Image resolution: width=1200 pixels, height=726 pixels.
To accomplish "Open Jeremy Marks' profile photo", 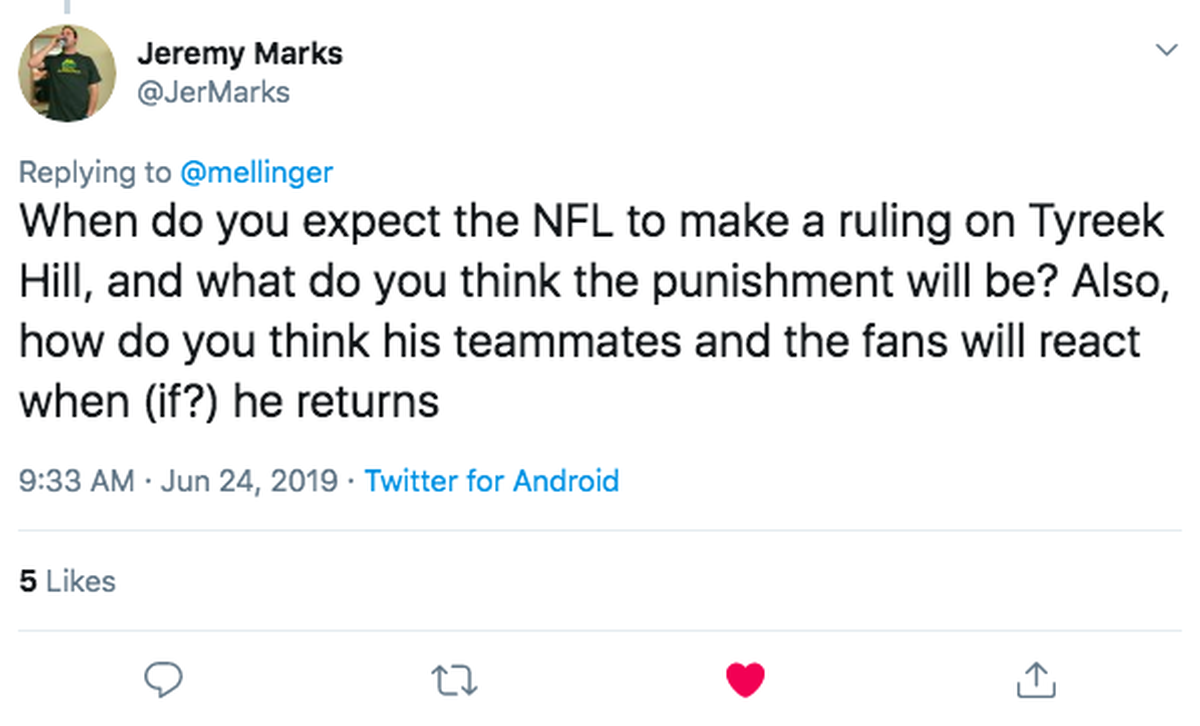I will (x=68, y=73).
